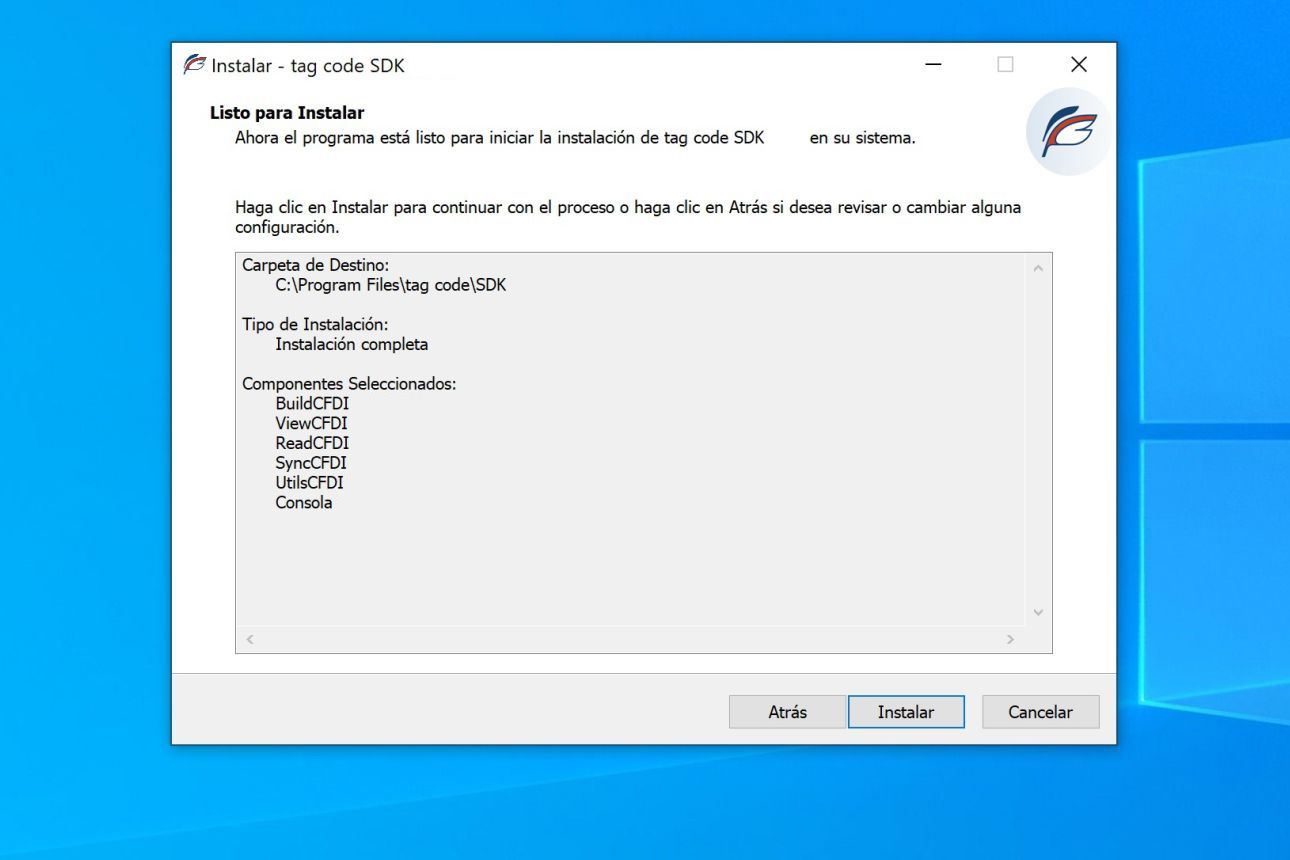Select the "Consola" component text
1290x860 pixels.
pos(304,502)
